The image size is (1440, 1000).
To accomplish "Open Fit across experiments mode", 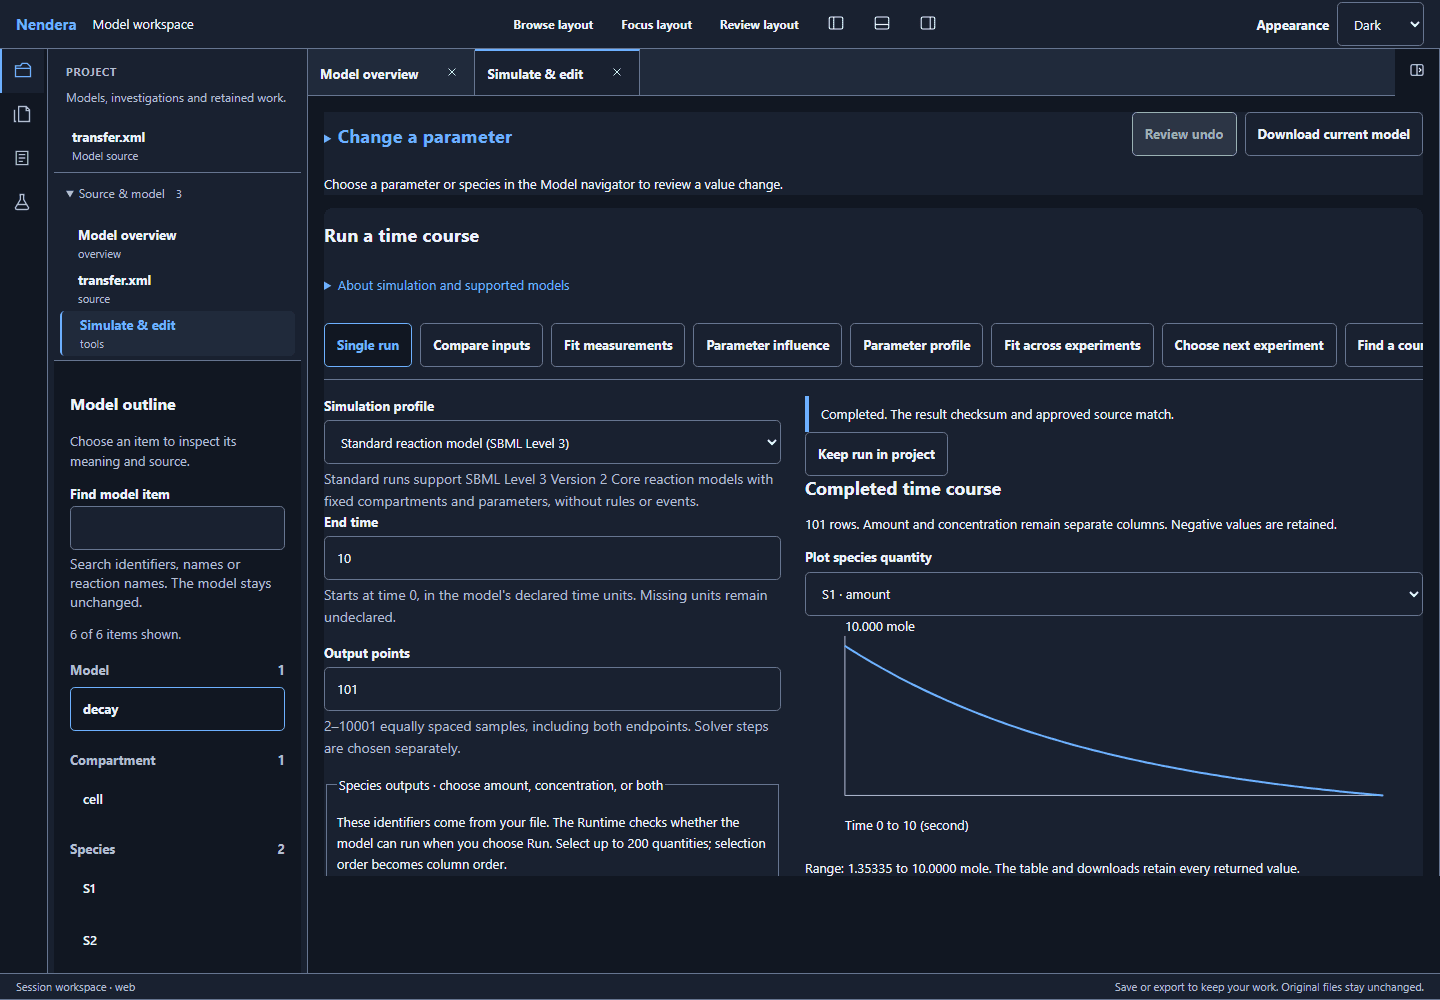I will pyautogui.click(x=1072, y=345).
